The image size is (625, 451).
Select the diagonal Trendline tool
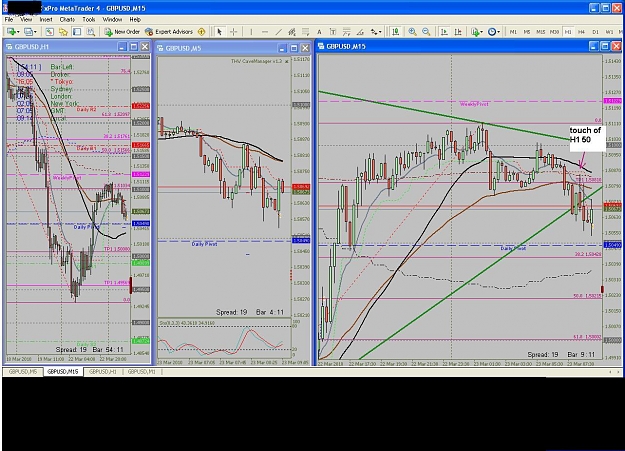pyautogui.click(x=279, y=32)
